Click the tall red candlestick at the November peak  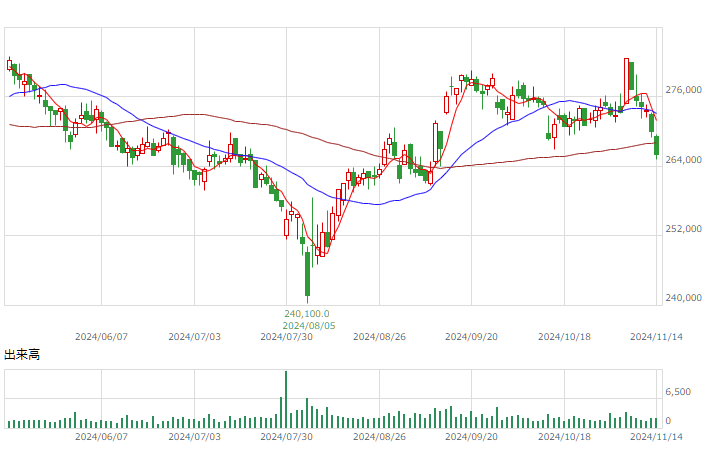pyautogui.click(x=626, y=81)
